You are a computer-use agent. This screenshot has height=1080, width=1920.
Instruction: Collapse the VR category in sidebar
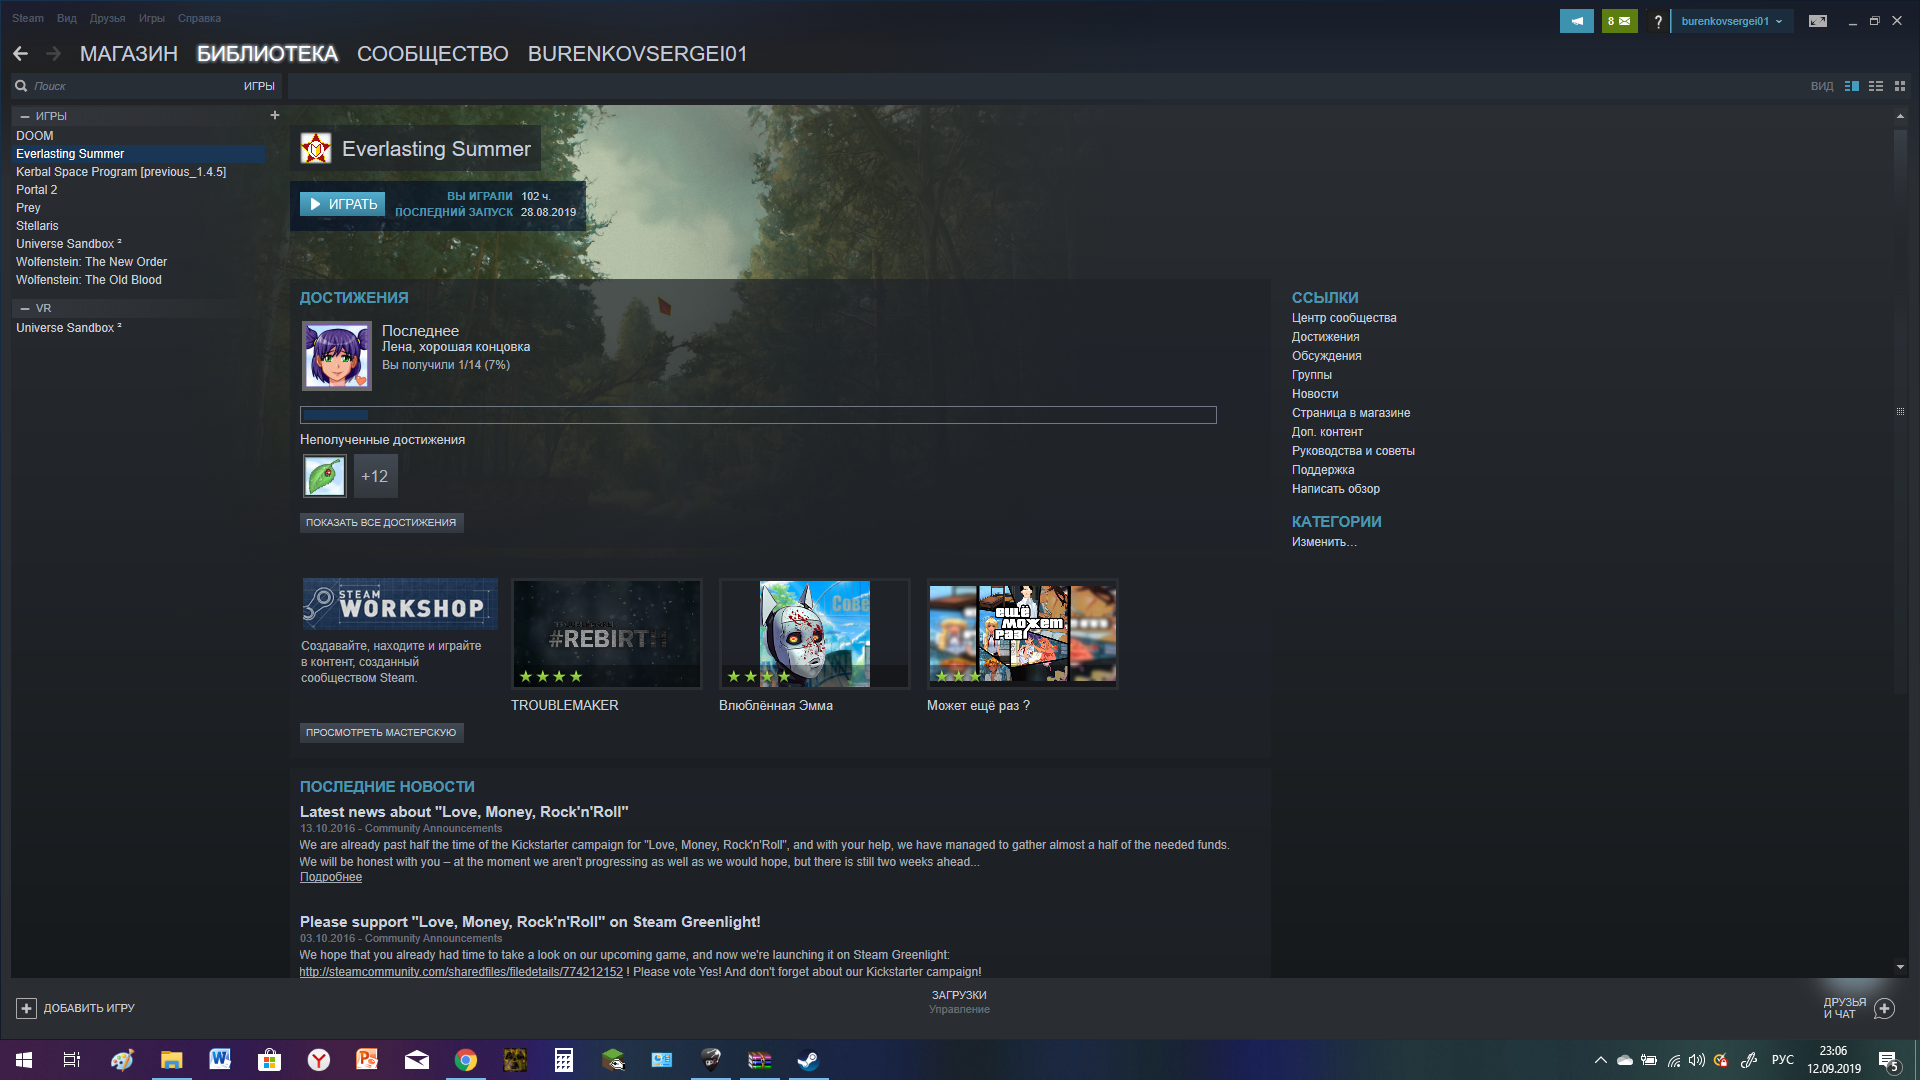pos(25,308)
